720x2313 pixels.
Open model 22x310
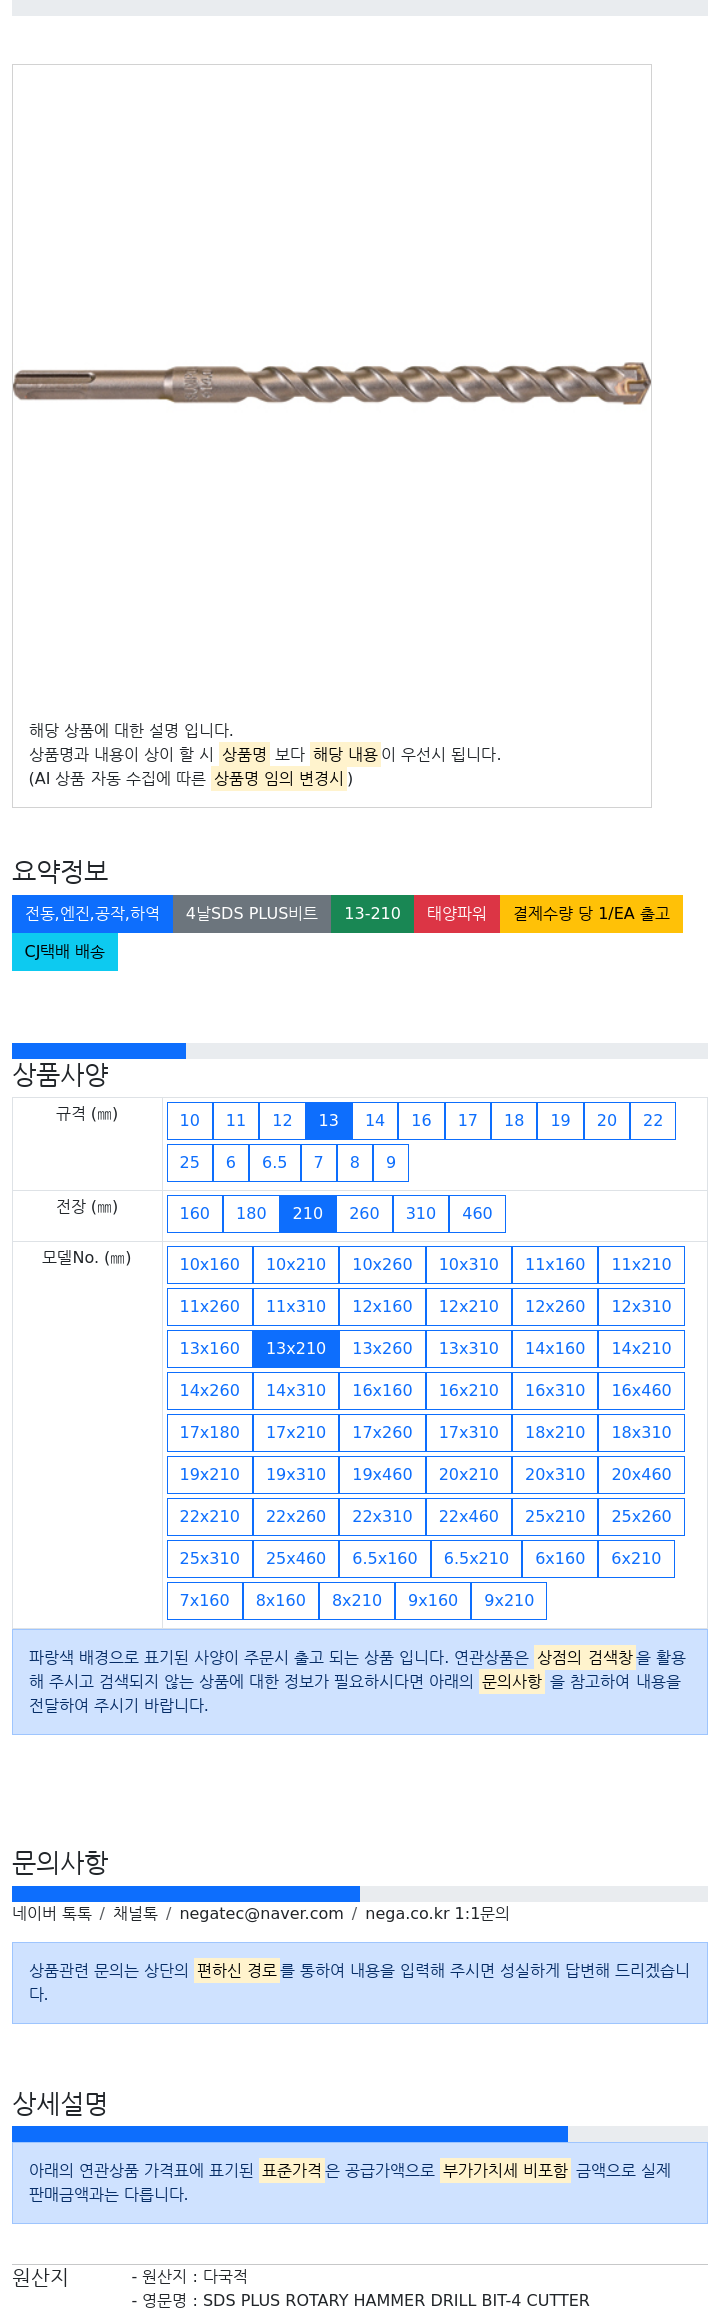(x=382, y=1517)
